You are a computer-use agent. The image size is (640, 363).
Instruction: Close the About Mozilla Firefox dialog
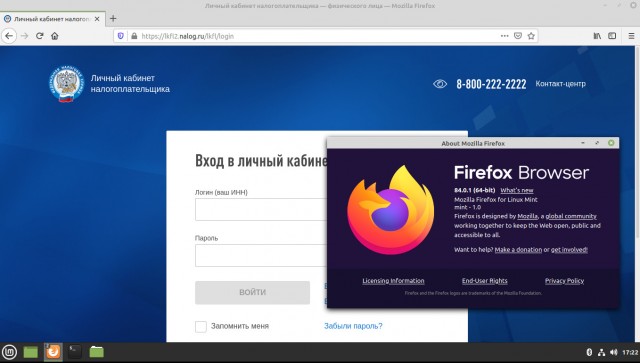point(611,143)
